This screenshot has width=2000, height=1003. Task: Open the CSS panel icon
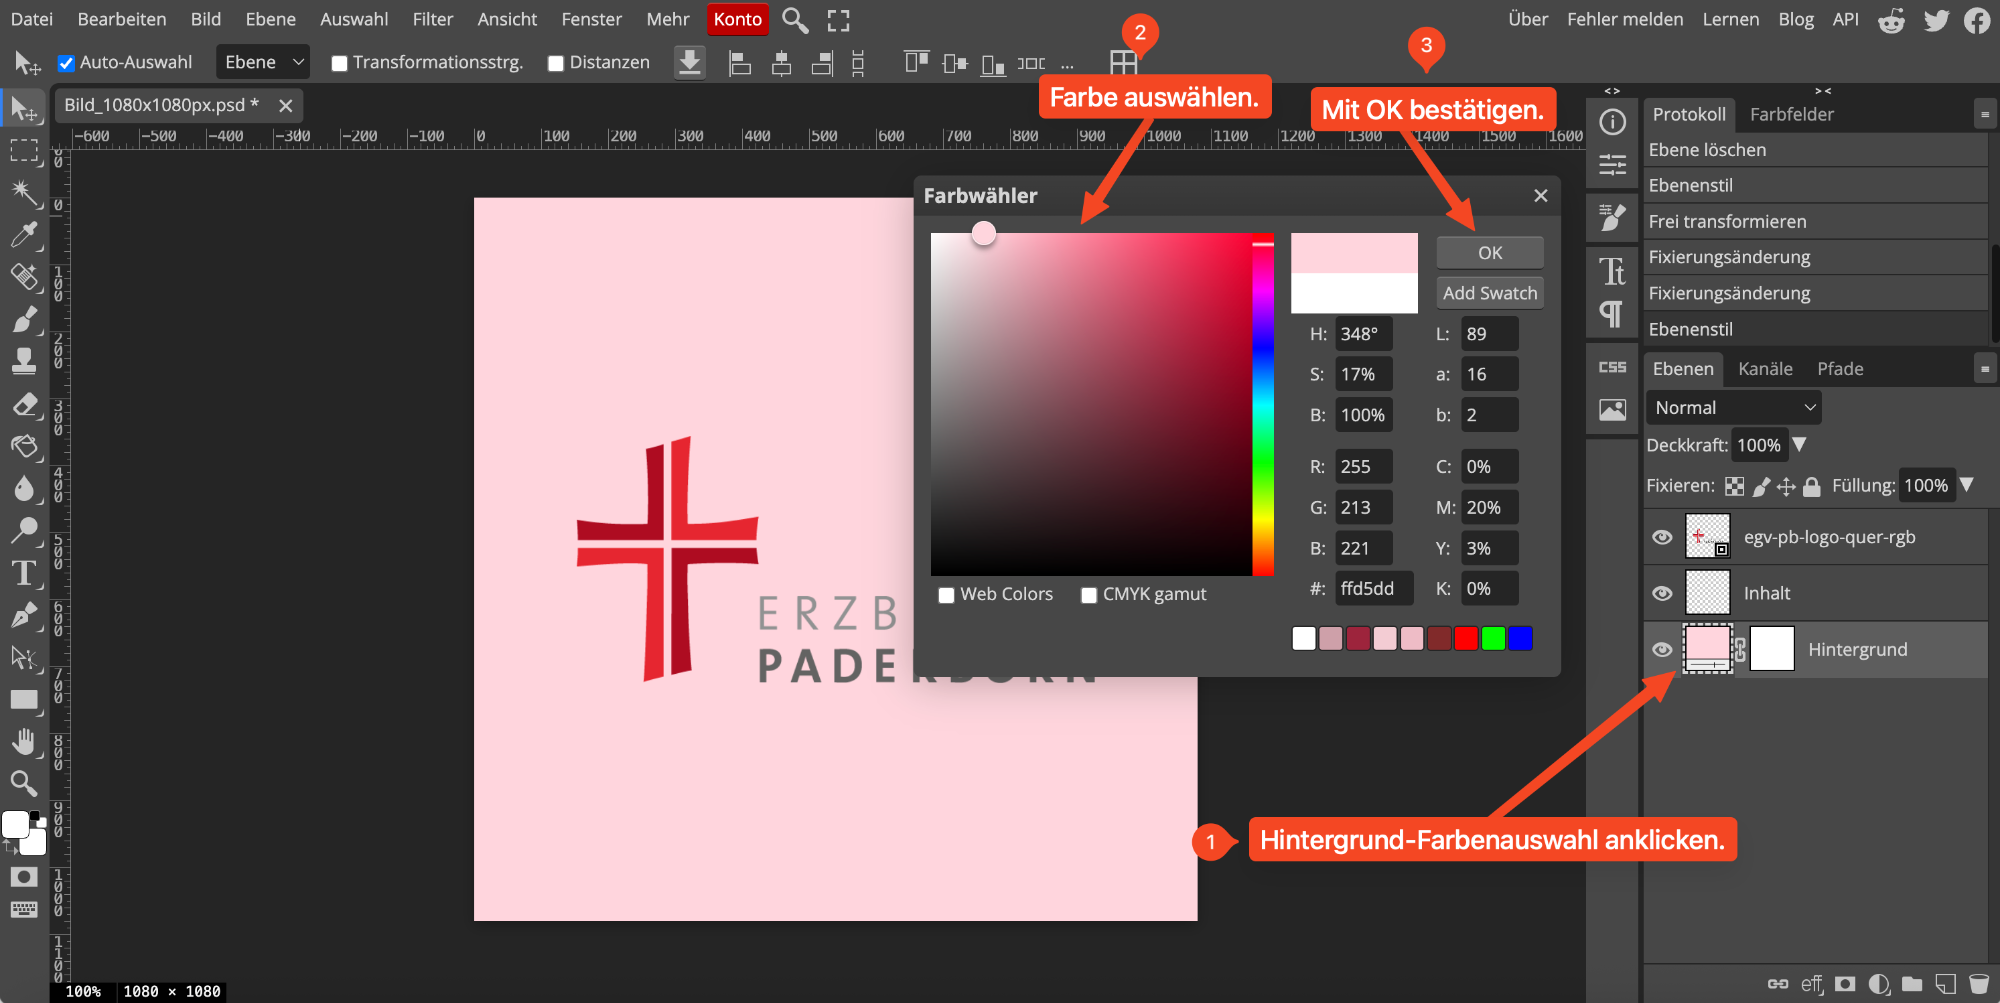click(1612, 367)
